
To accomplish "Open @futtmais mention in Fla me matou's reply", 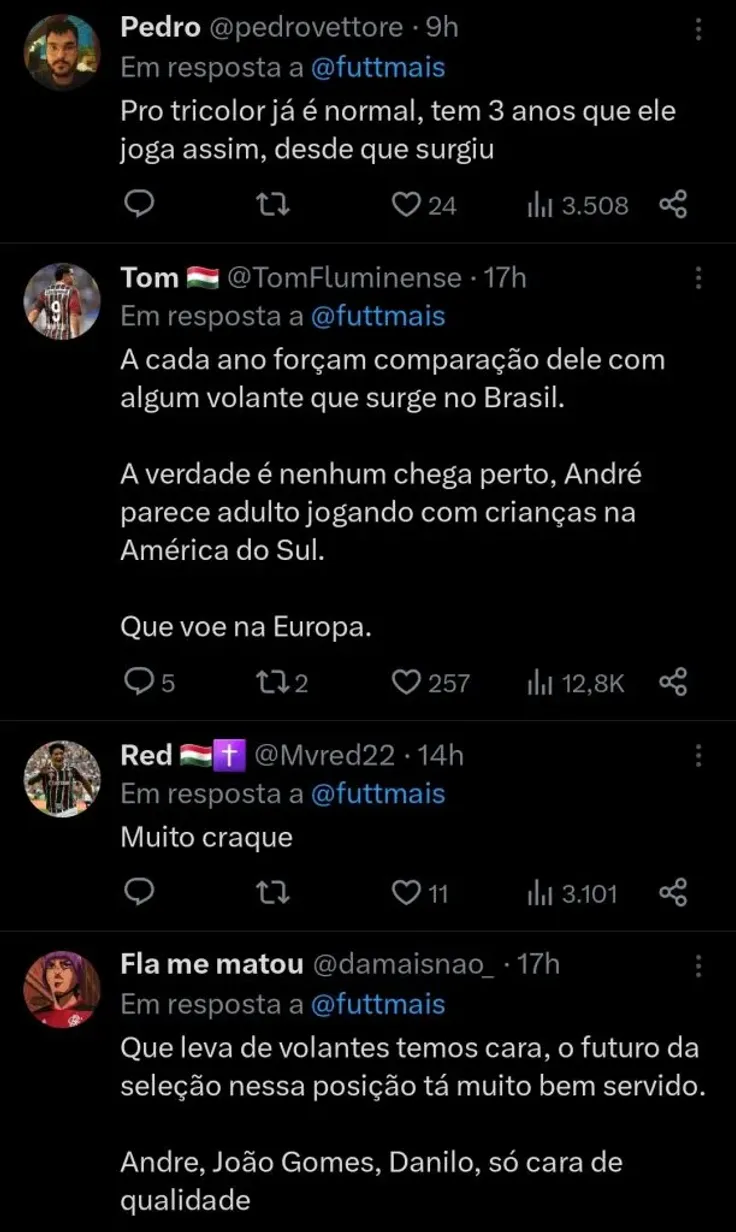I will pos(378,1003).
